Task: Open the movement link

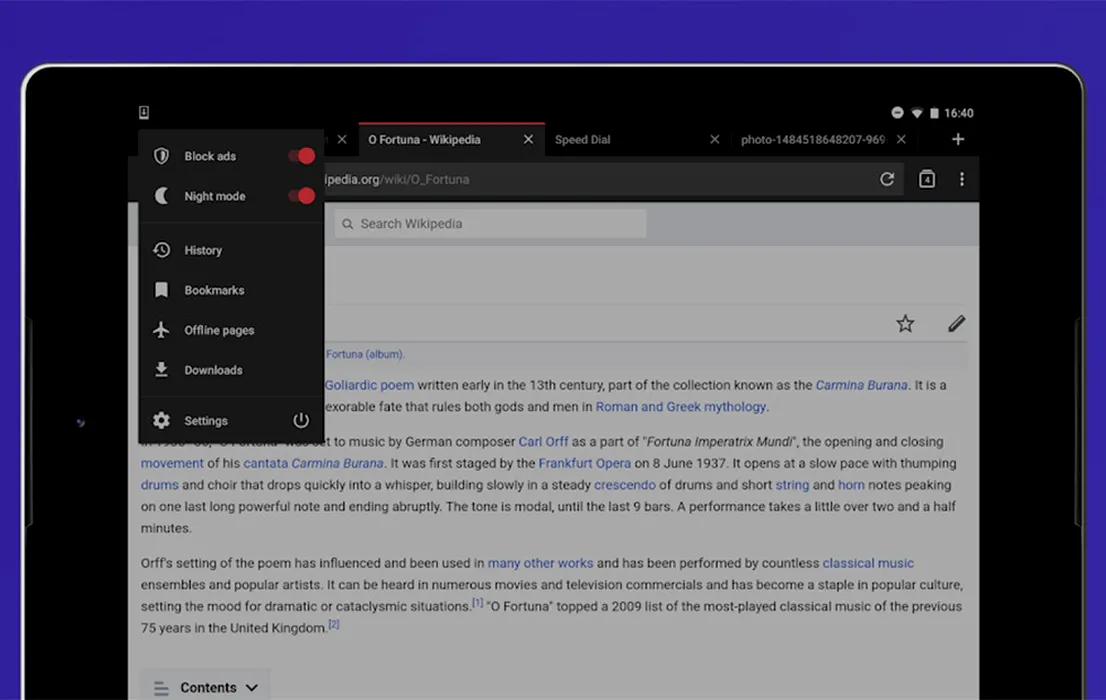Action: point(172,464)
